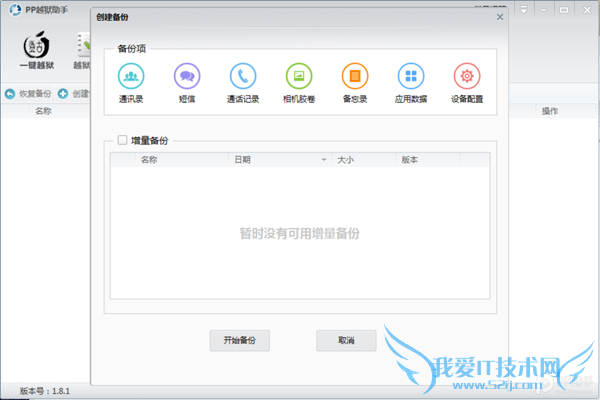Click the 操作 column header in main window
600x400 pixels.
(x=550, y=111)
